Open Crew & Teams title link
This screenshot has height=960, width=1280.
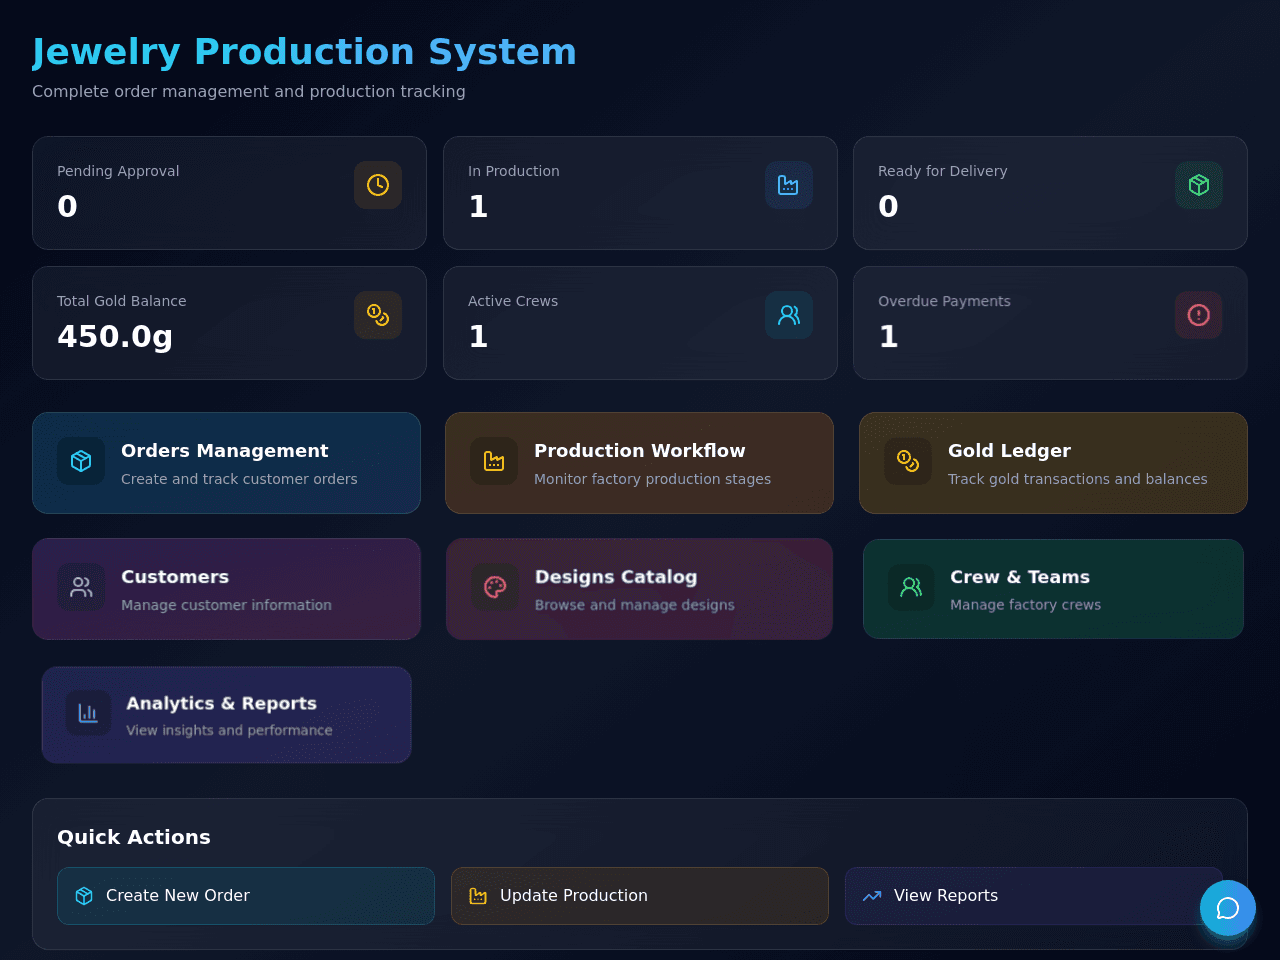pyautogui.click(x=1020, y=577)
